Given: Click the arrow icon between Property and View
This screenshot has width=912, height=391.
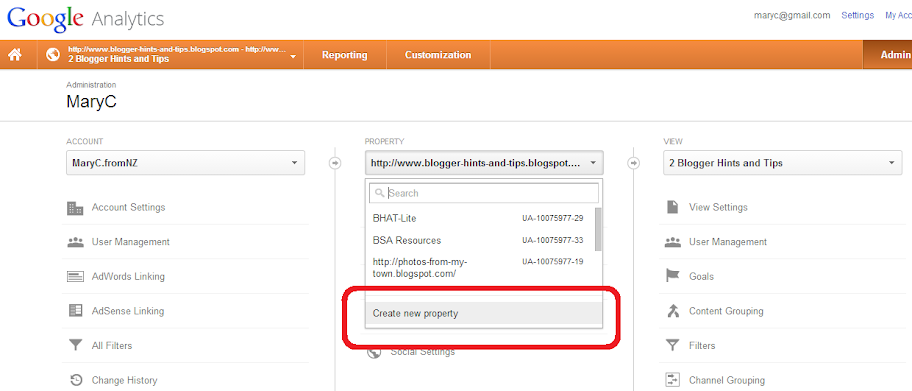Looking at the screenshot, I should pyautogui.click(x=633, y=163).
